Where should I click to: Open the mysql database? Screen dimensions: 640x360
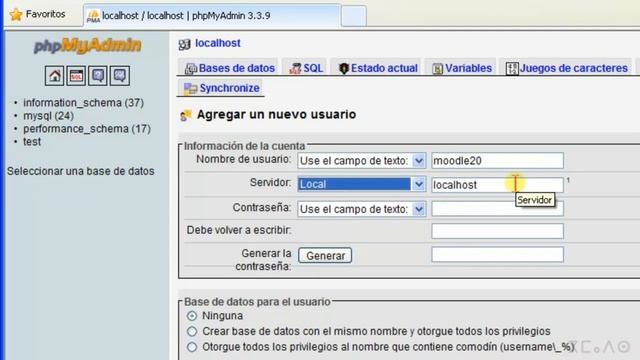tap(48, 116)
